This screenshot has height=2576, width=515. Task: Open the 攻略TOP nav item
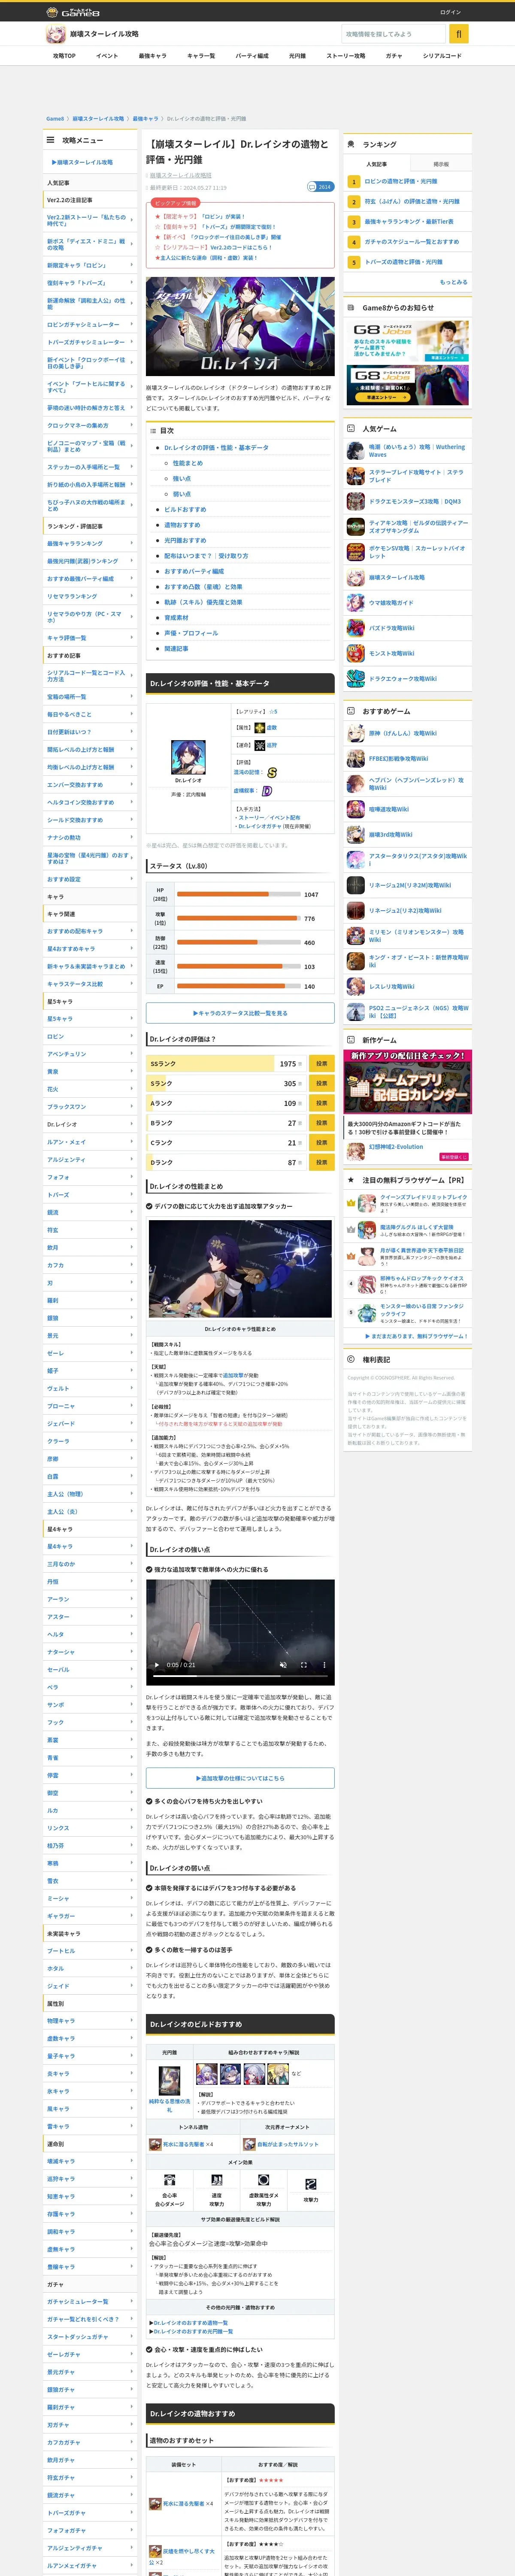pos(64,56)
